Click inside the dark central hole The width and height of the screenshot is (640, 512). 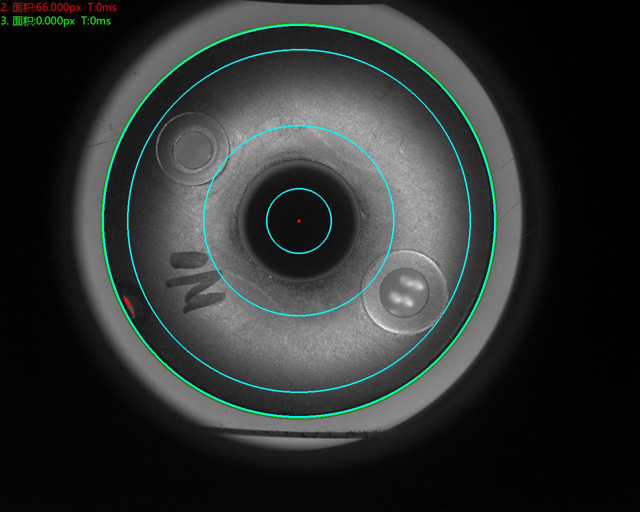[x=299, y=240]
